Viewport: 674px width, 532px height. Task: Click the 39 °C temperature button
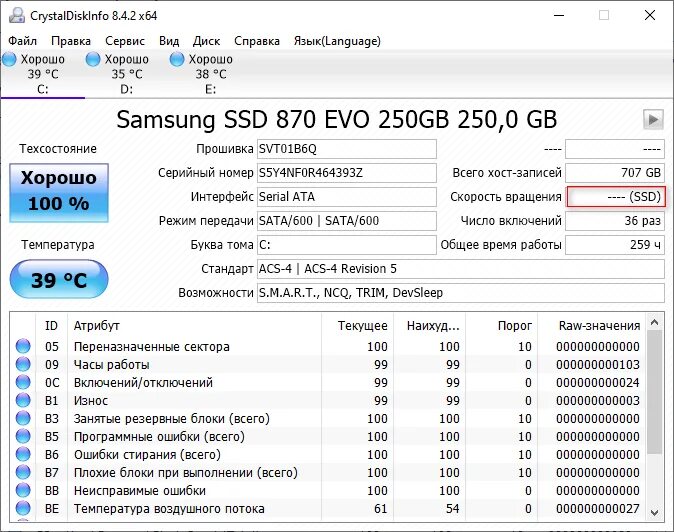(x=59, y=279)
